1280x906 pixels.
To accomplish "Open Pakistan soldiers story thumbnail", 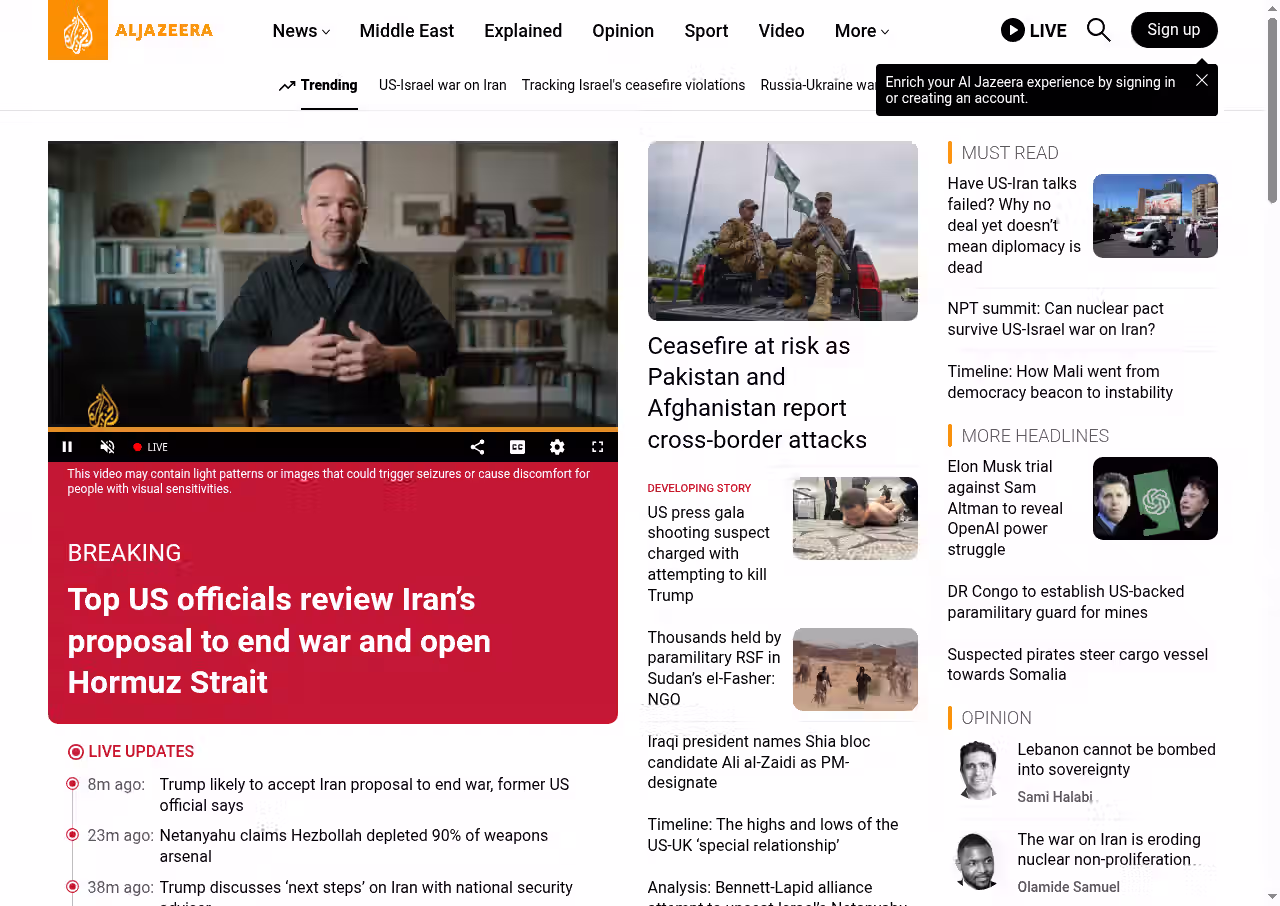I will coord(782,231).
